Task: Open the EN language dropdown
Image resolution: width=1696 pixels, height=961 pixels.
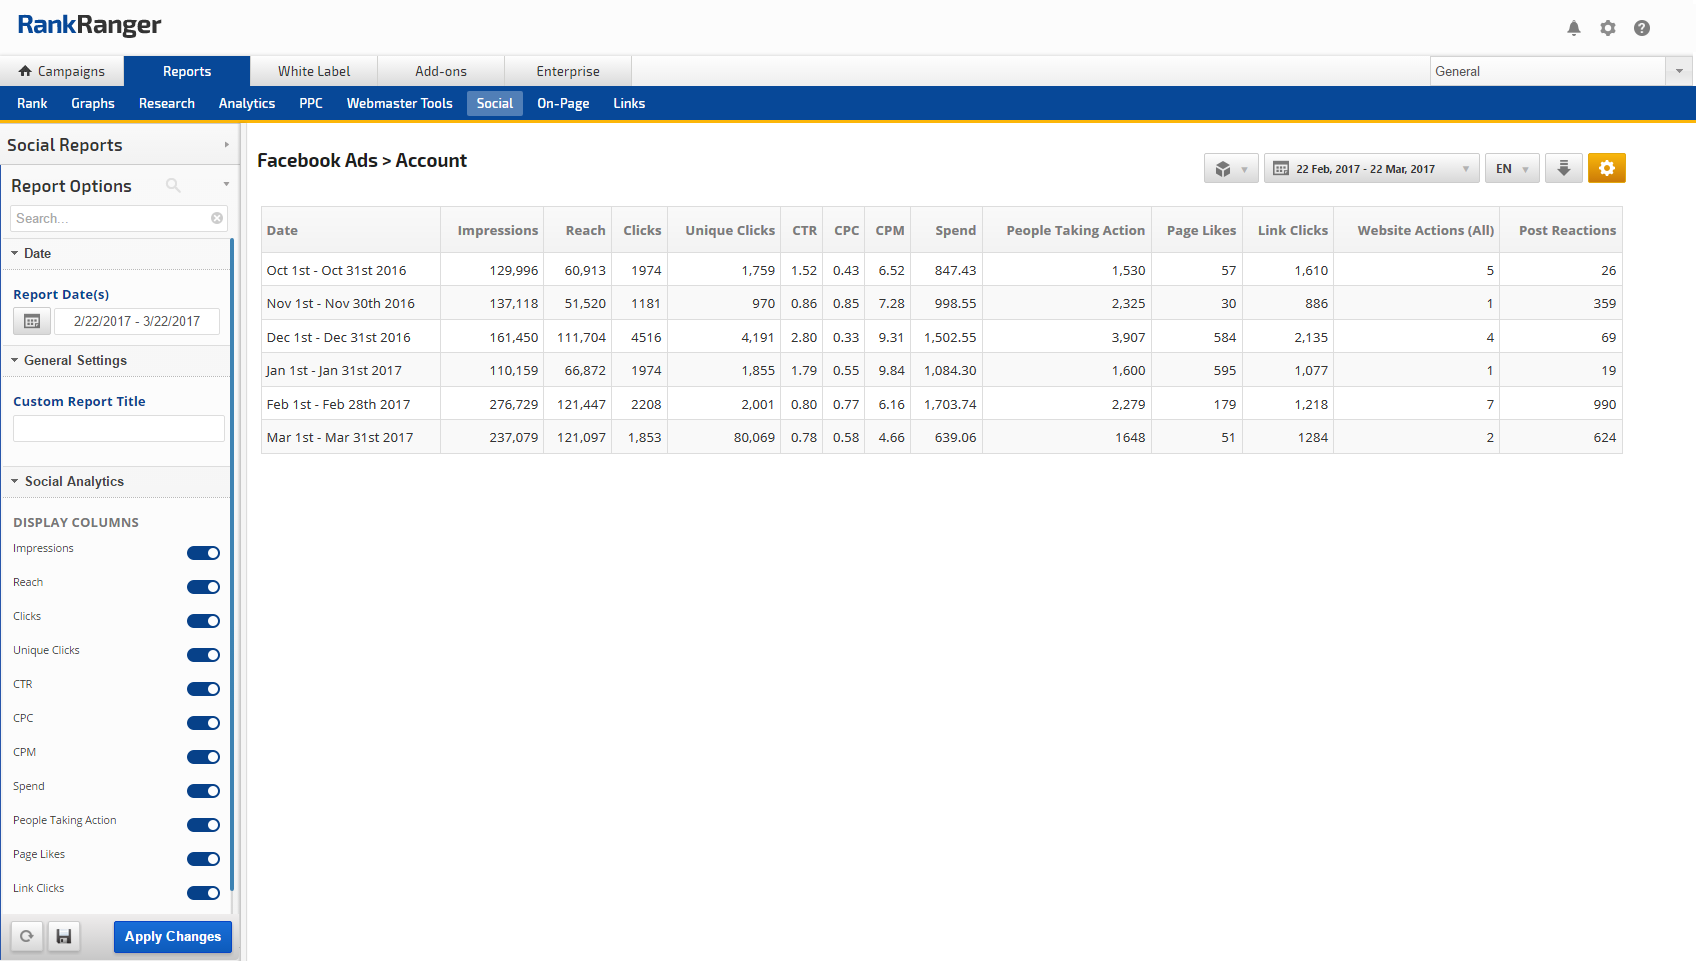Action: [x=1511, y=169]
